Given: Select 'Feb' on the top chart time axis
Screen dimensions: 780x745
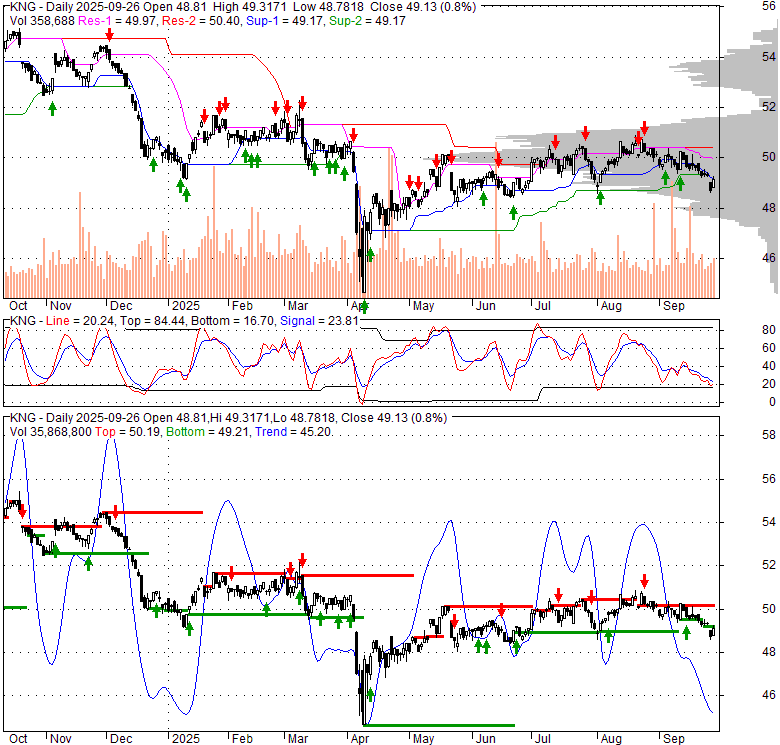Looking at the screenshot, I should [x=242, y=306].
